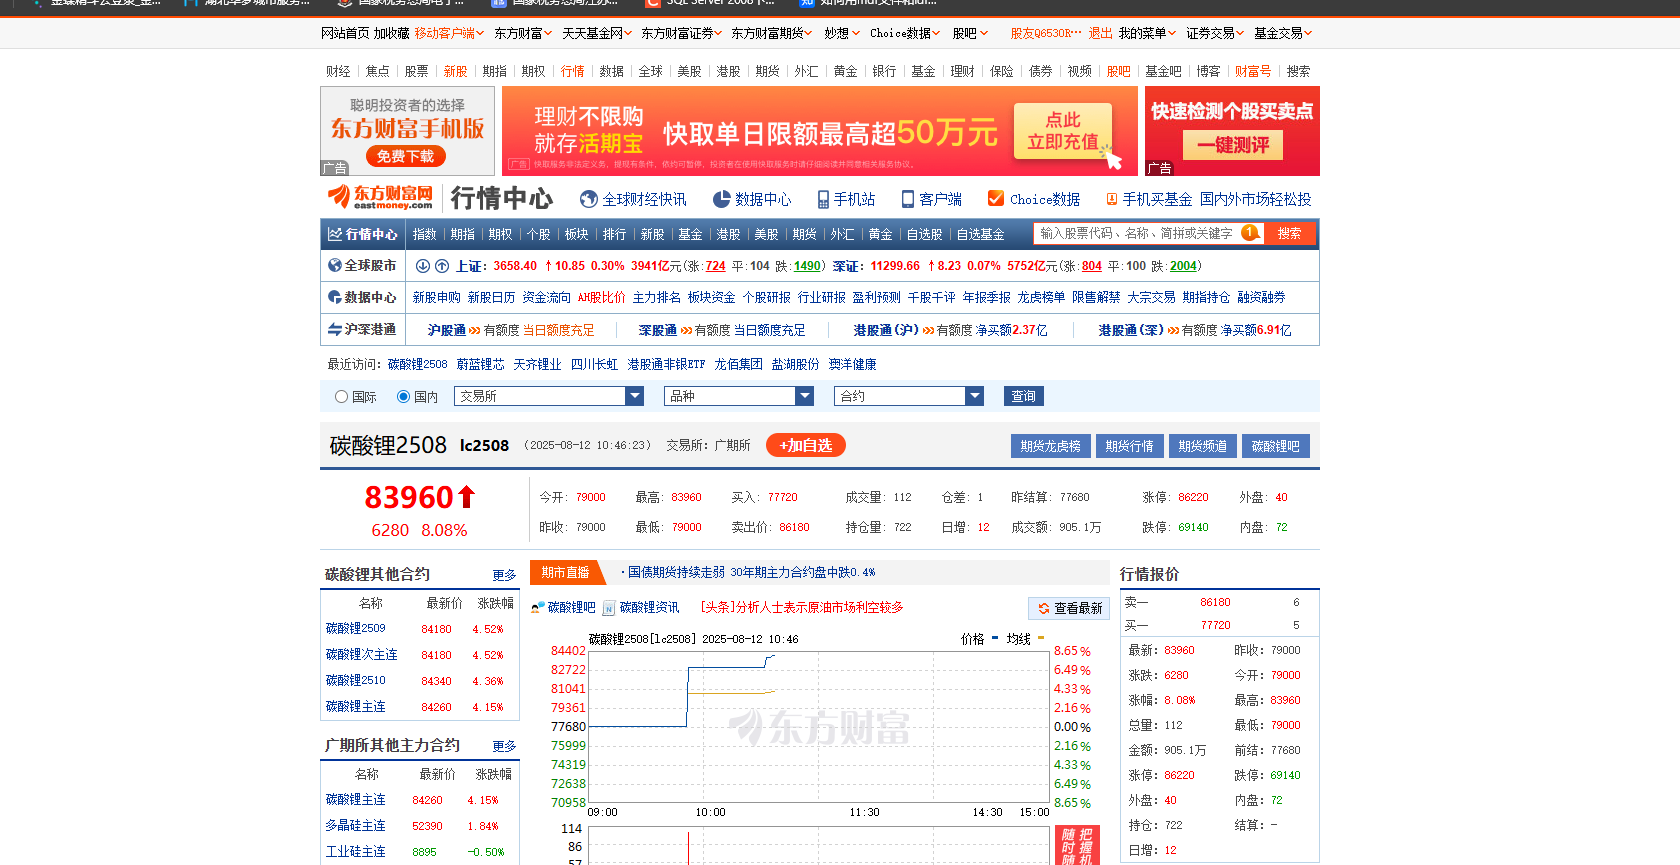
Task: Open 港股 tab in market nav
Action: [x=729, y=234]
